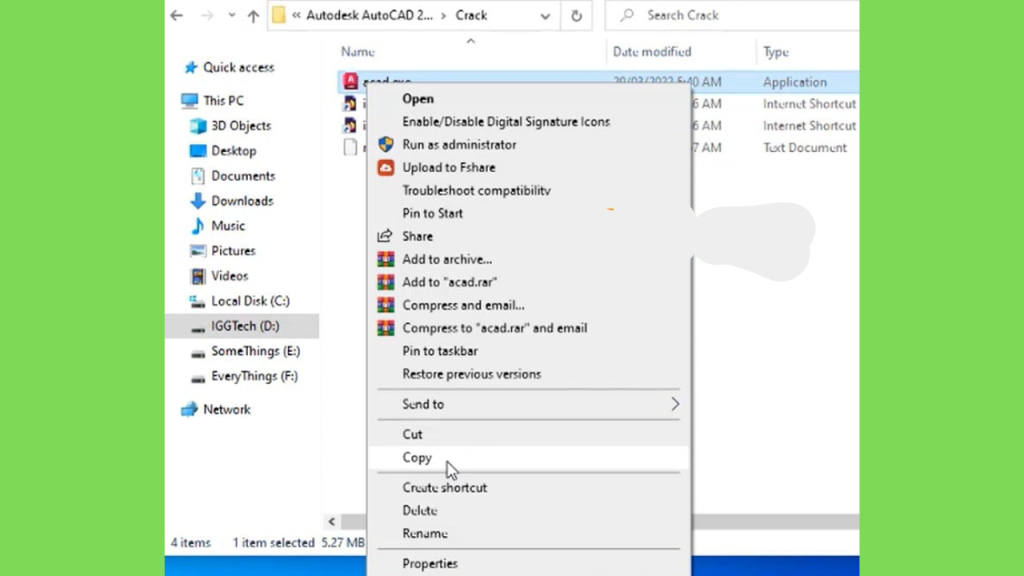Viewport: 1024px width, 576px height.
Task: Open the recent locations chevron
Action: [x=232, y=15]
